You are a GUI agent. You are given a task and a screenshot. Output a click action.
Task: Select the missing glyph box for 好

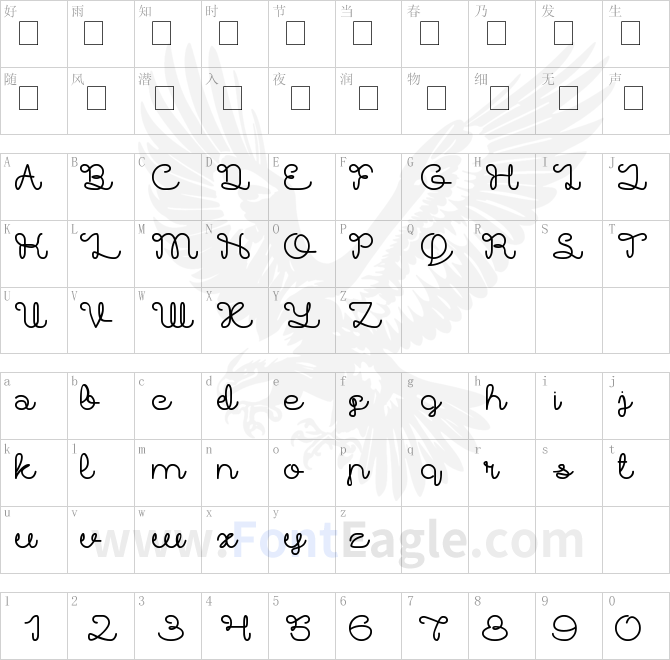tap(29, 33)
